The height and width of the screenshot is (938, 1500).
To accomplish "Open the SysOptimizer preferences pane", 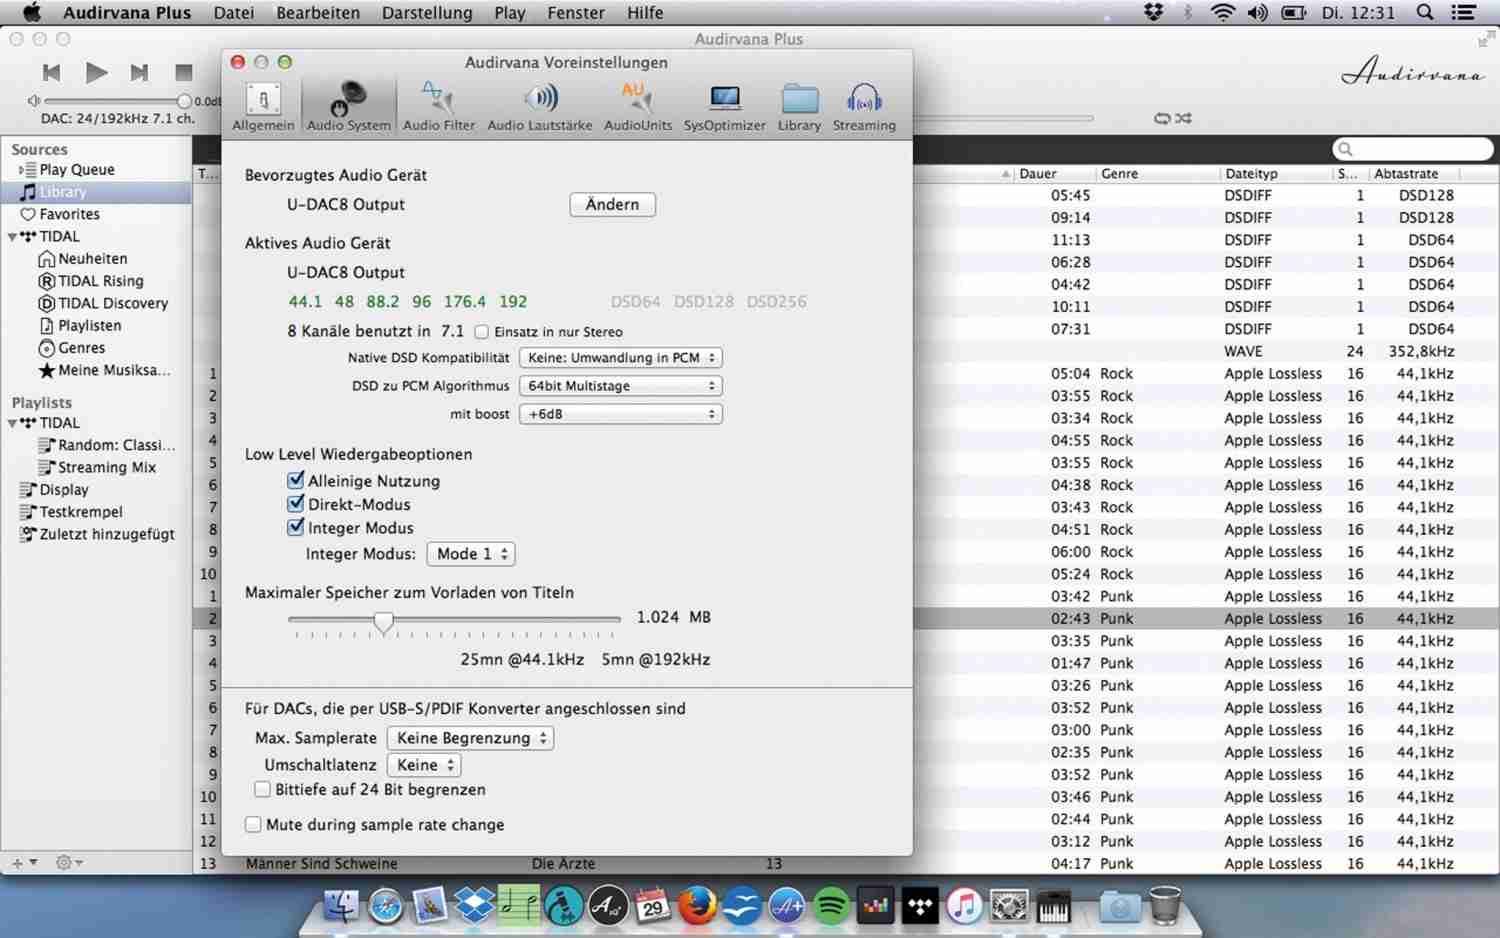I will pyautogui.click(x=724, y=107).
